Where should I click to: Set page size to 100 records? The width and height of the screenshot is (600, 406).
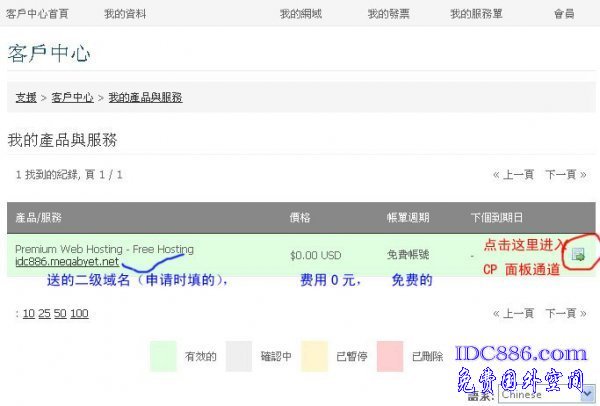click(79, 314)
